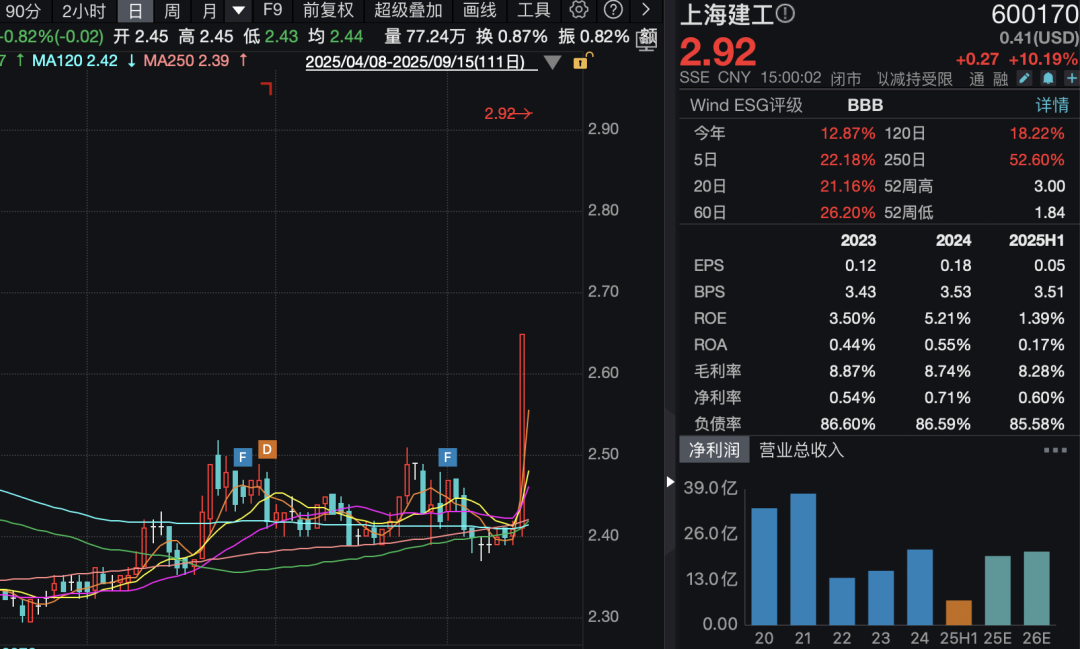The image size is (1080, 649).
Task: Select the 2小时 period tab
Action: pyautogui.click(x=84, y=11)
